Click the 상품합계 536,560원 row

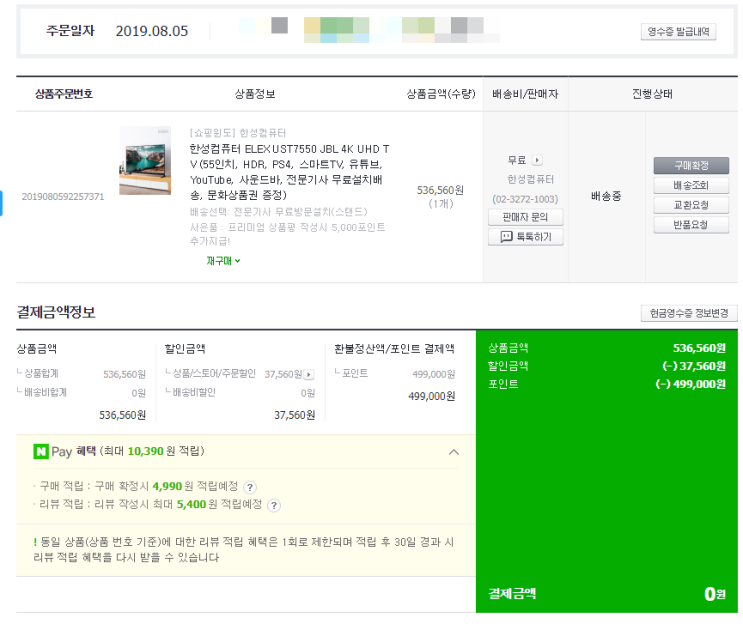[81, 374]
